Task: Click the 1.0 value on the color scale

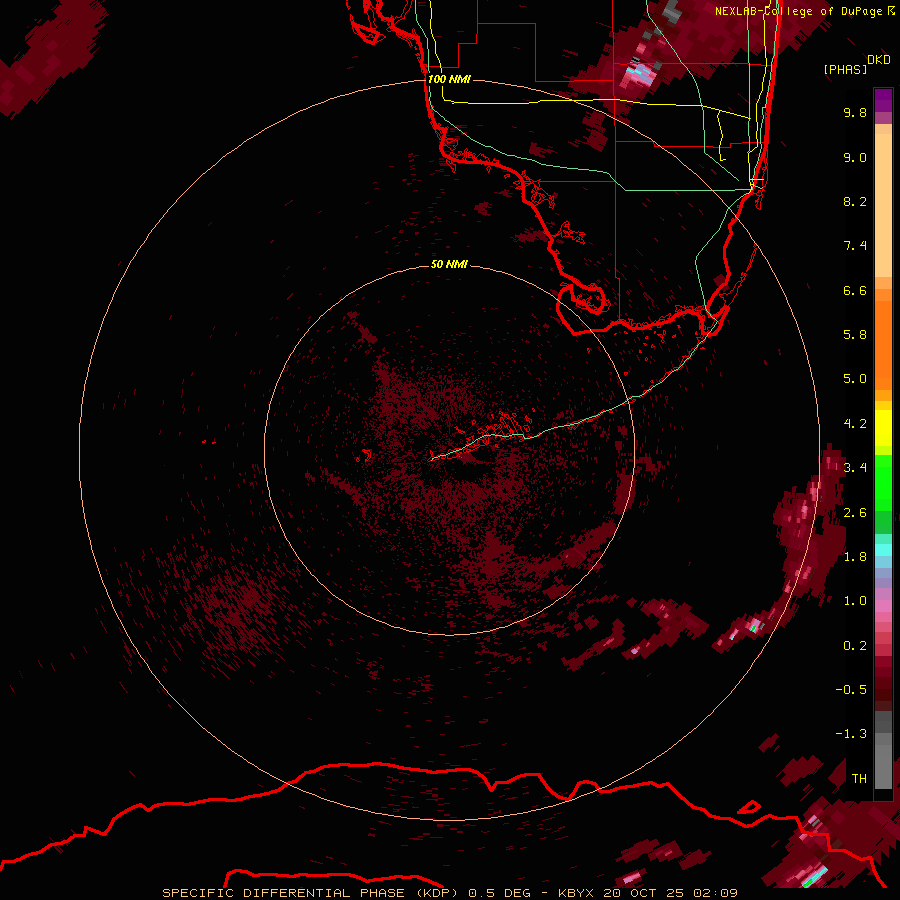Action: click(855, 601)
